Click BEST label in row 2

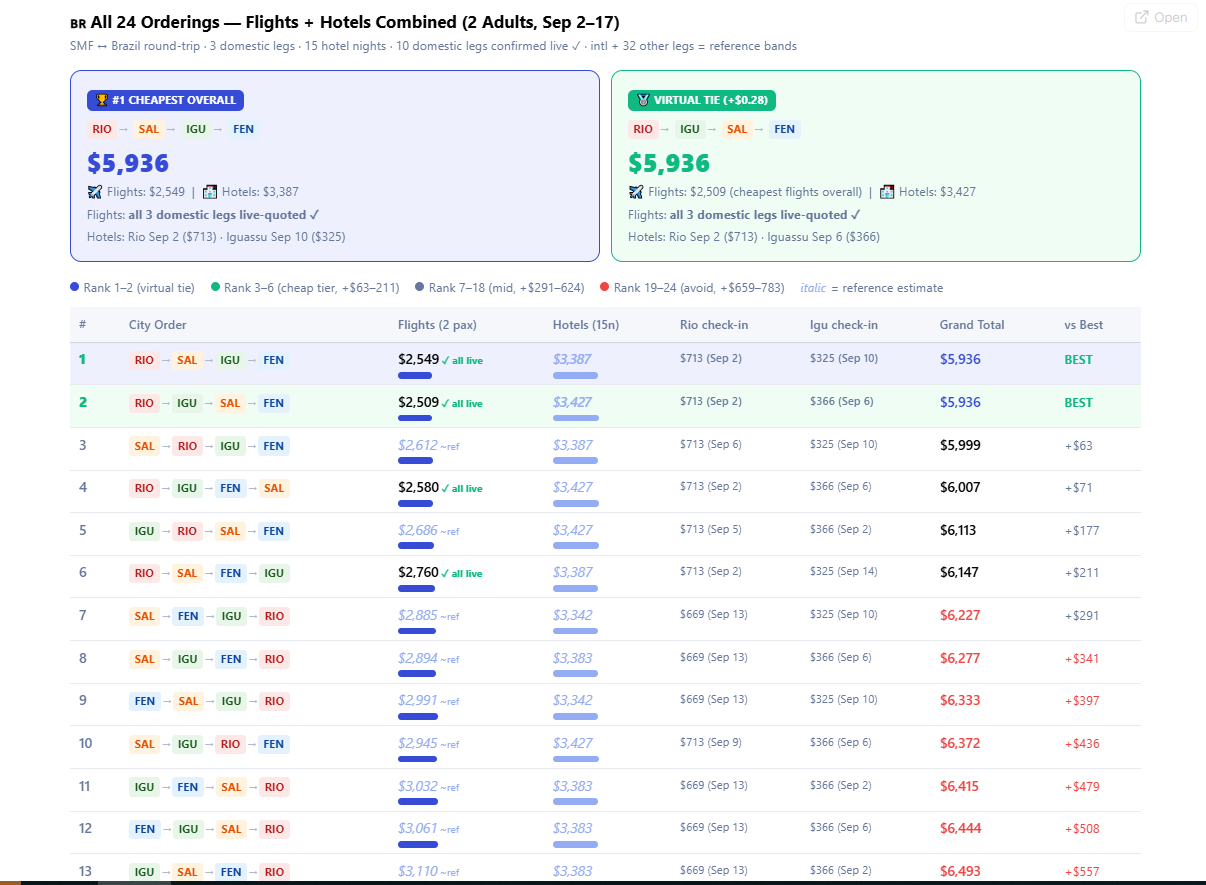coord(1079,402)
